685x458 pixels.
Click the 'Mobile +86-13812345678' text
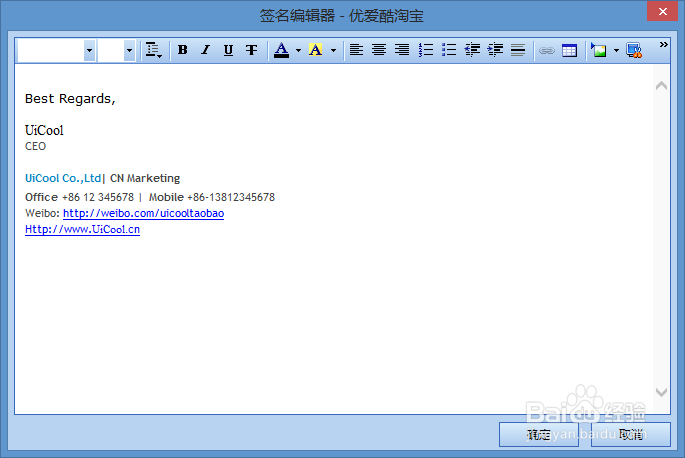[212, 197]
